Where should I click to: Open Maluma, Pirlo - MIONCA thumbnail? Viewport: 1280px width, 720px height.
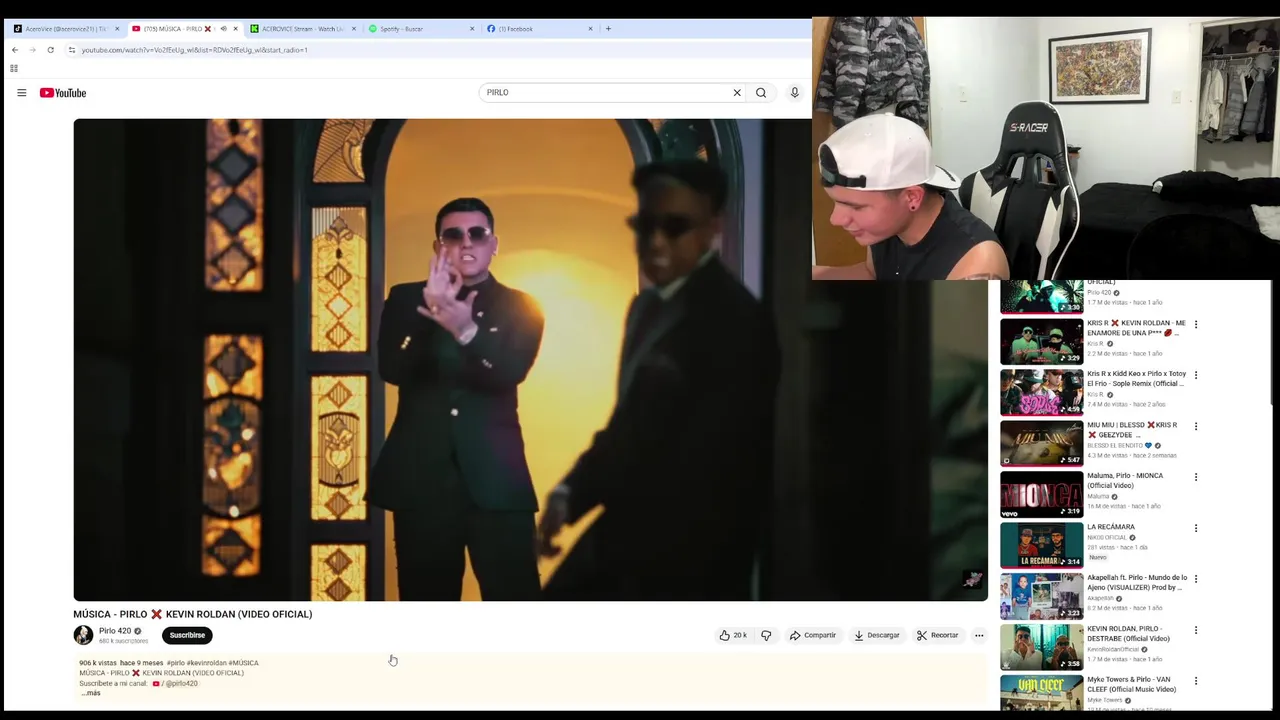[x=1041, y=494]
